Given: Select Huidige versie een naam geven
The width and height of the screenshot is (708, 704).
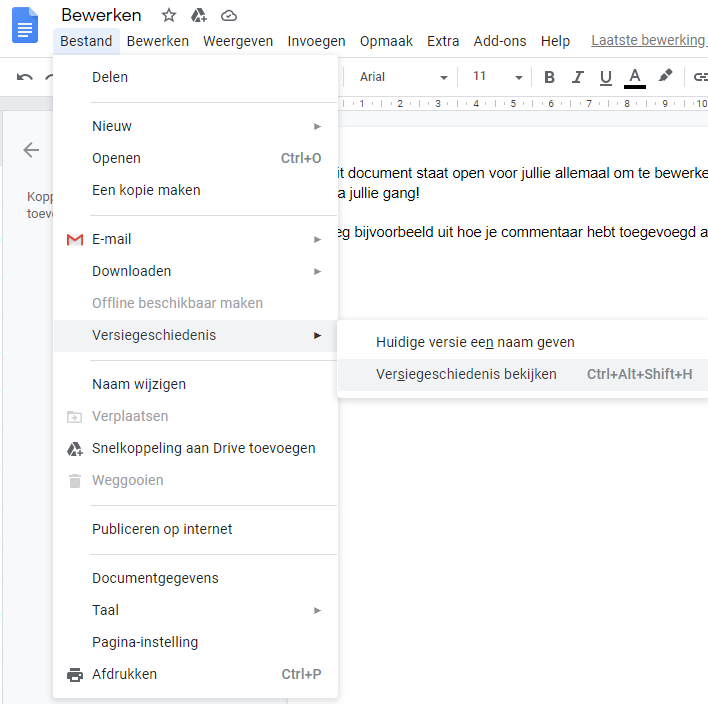Looking at the screenshot, I should pyautogui.click(x=522, y=342).
